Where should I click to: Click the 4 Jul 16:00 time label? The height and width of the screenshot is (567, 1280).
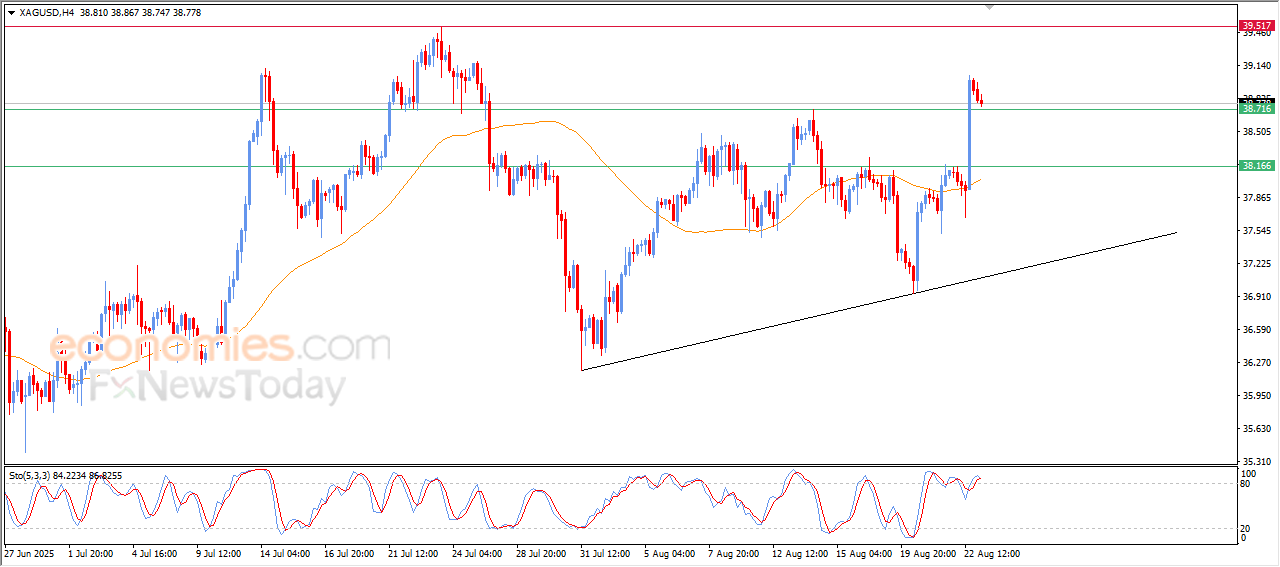[154, 553]
